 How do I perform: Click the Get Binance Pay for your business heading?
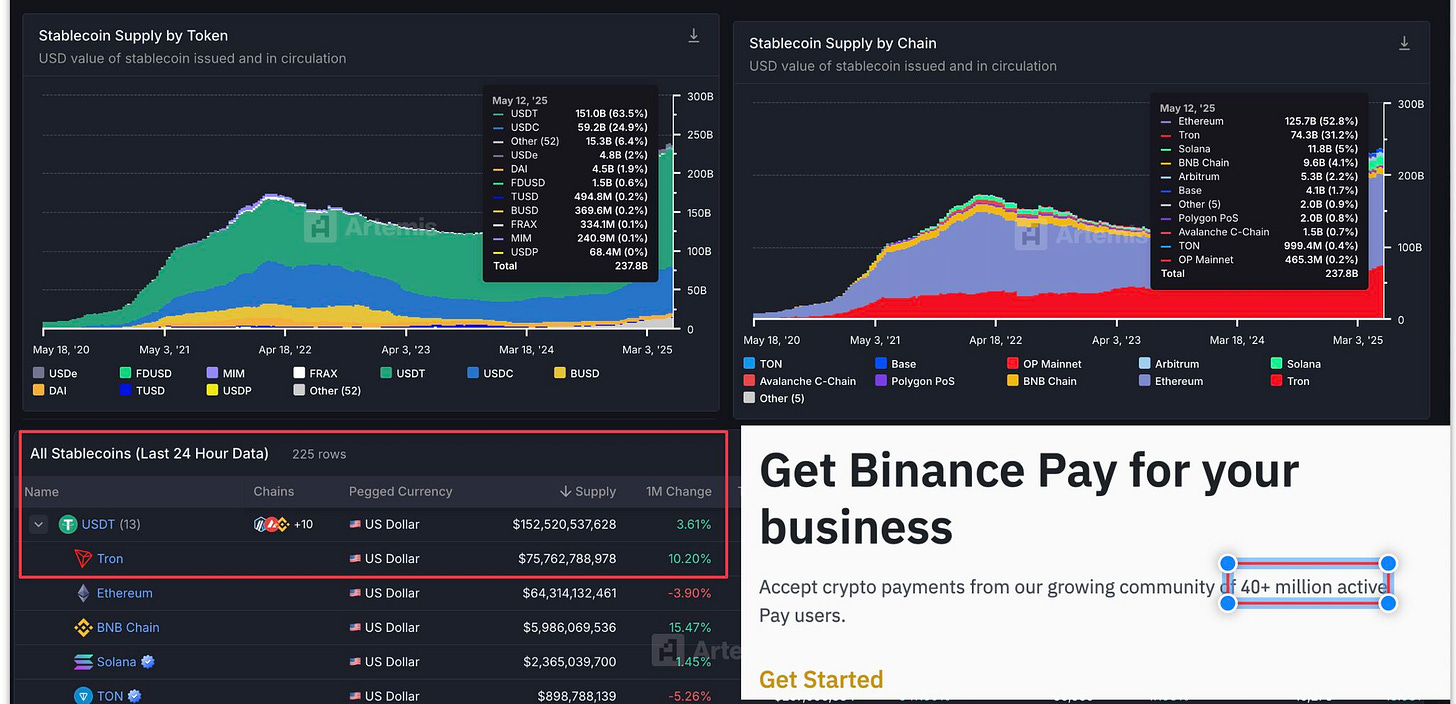pyautogui.click(x=1029, y=498)
